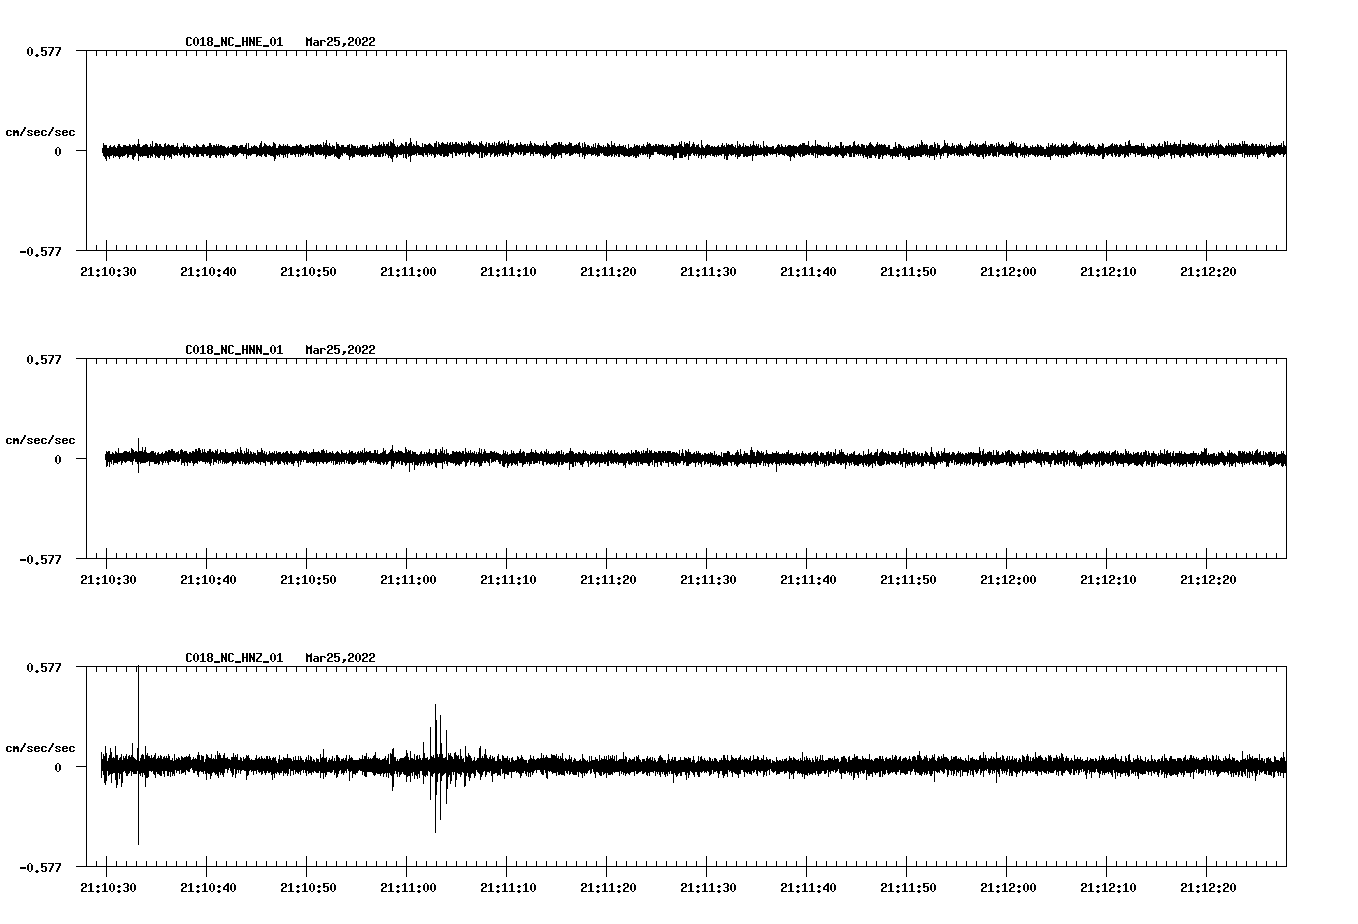Click the 21:10:40 time label on the HNN axis

point(208,580)
